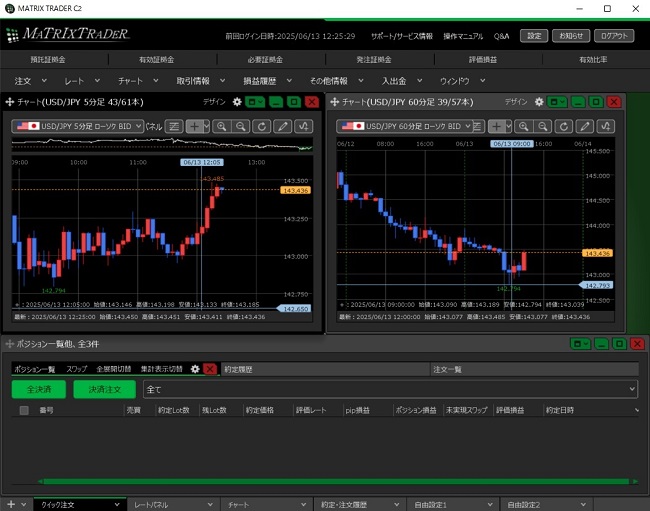The image size is (650, 511).
Task: Close the ポジション一覧 tab with red X
Action: coord(210,369)
